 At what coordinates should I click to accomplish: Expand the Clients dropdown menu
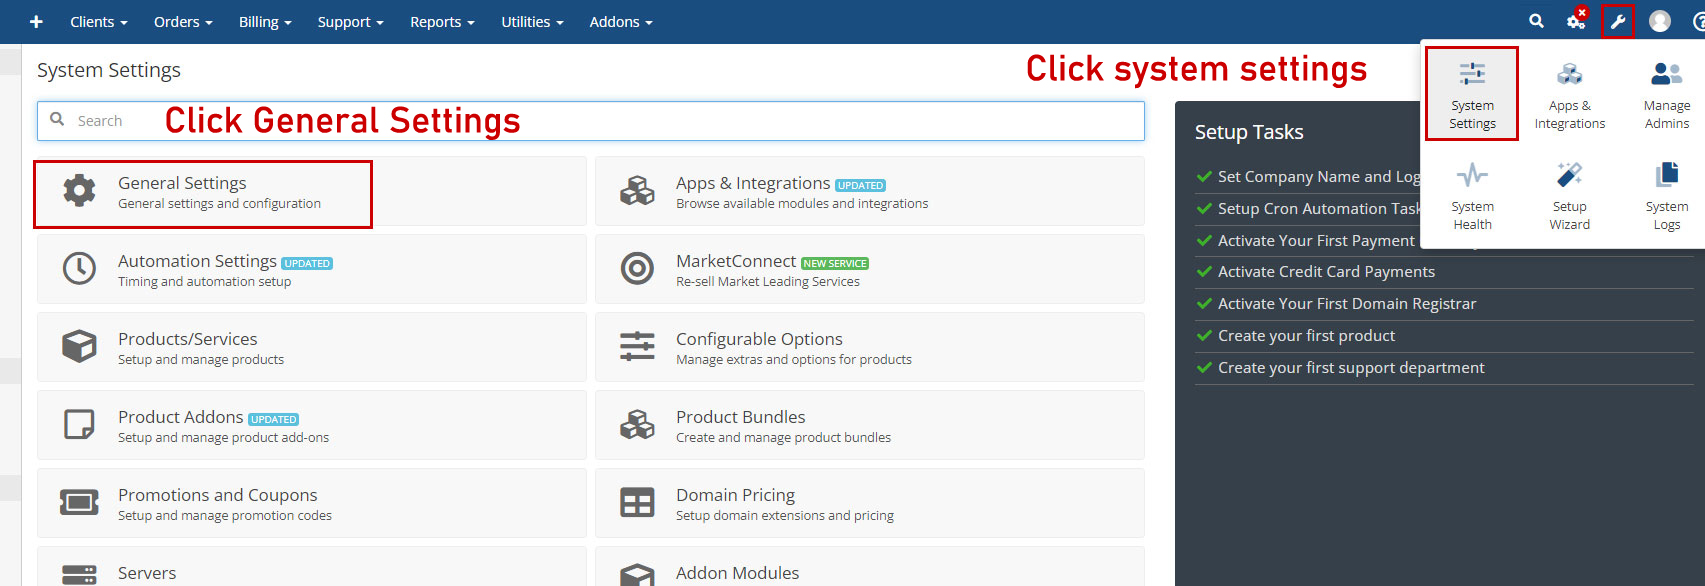(98, 21)
